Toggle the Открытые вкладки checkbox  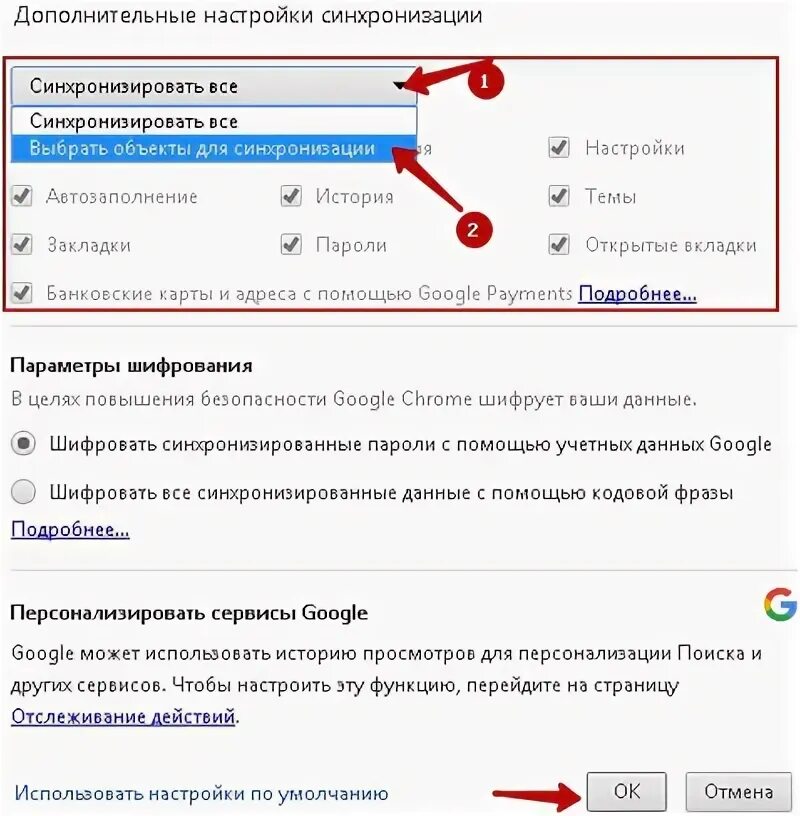[x=559, y=245]
